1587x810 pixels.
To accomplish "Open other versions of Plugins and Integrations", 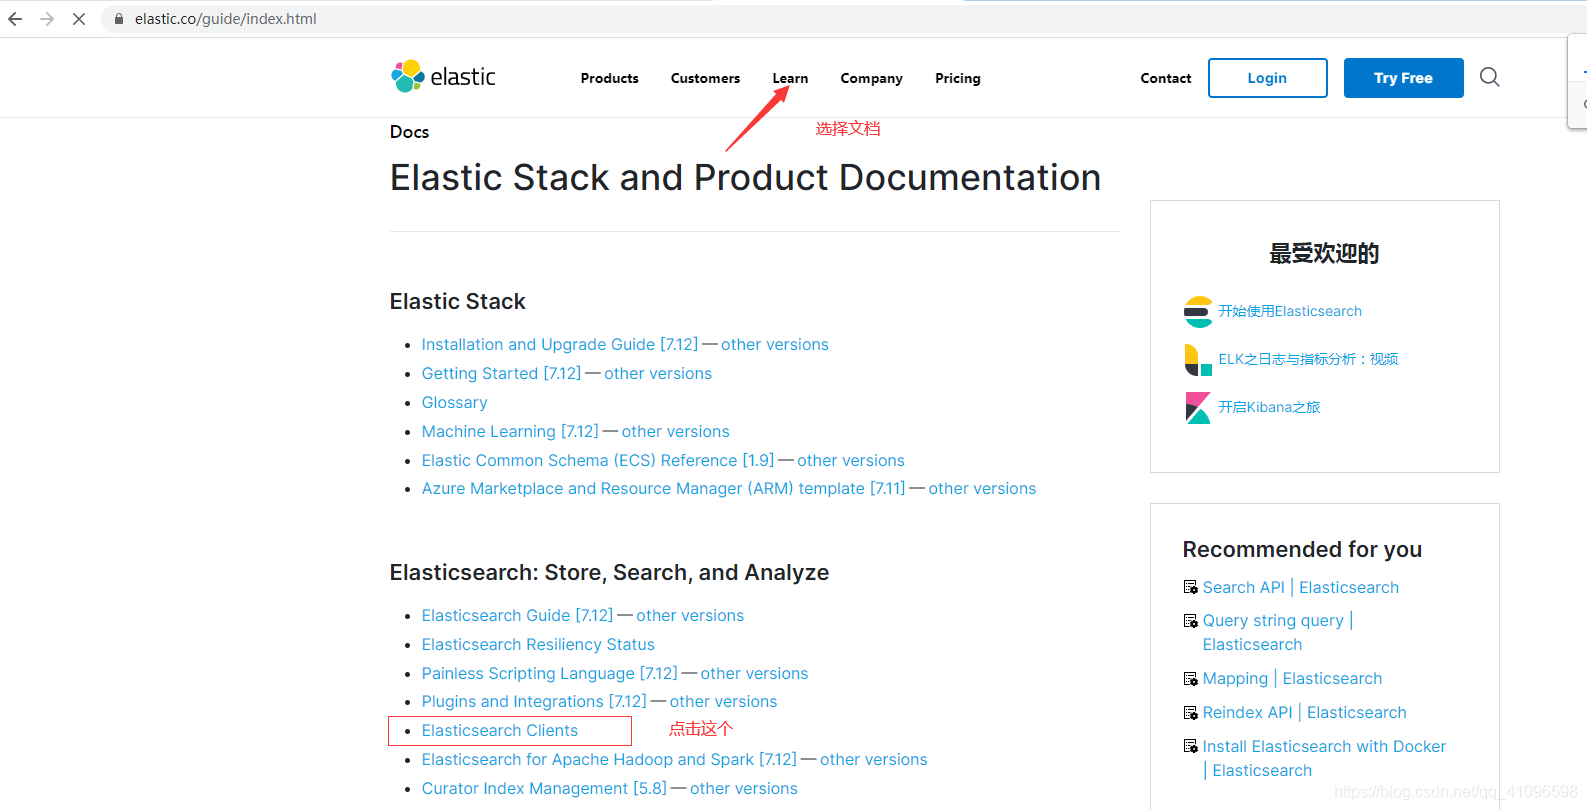I will (x=723, y=701).
